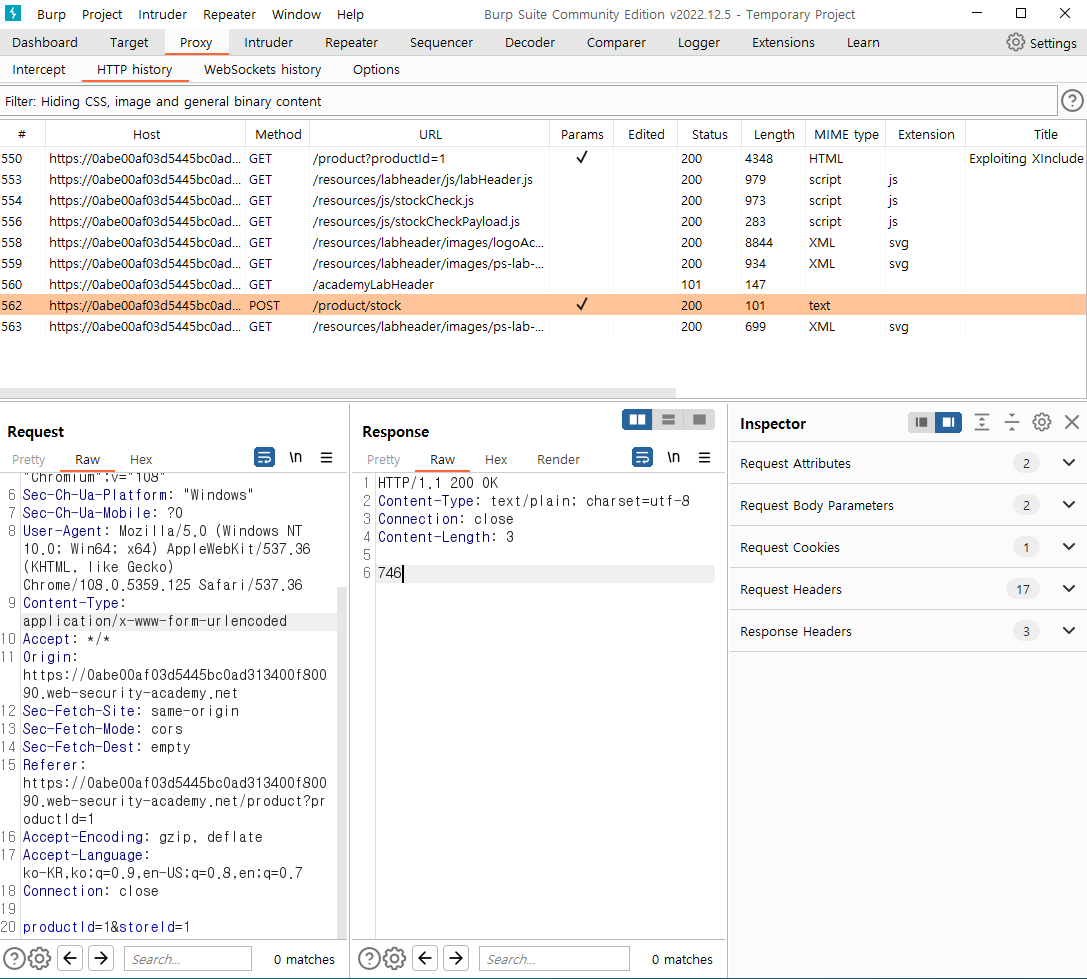Open the request search settings gear
Viewport: 1087px width, 979px height.
40,959
